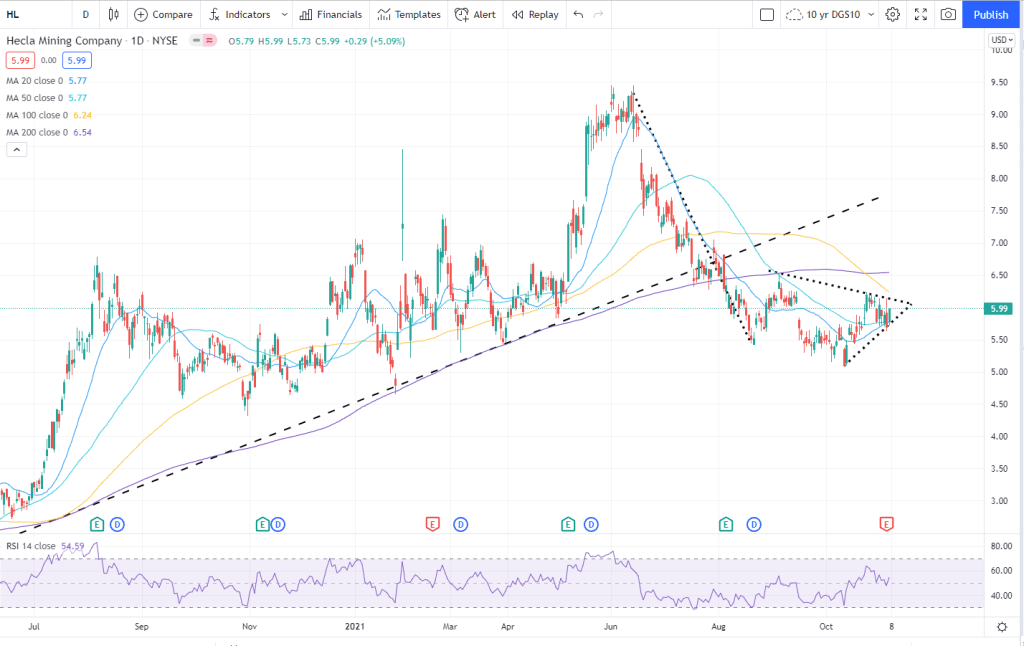Change the D timeframe interval
The width and height of the screenshot is (1024, 646).
coord(85,15)
